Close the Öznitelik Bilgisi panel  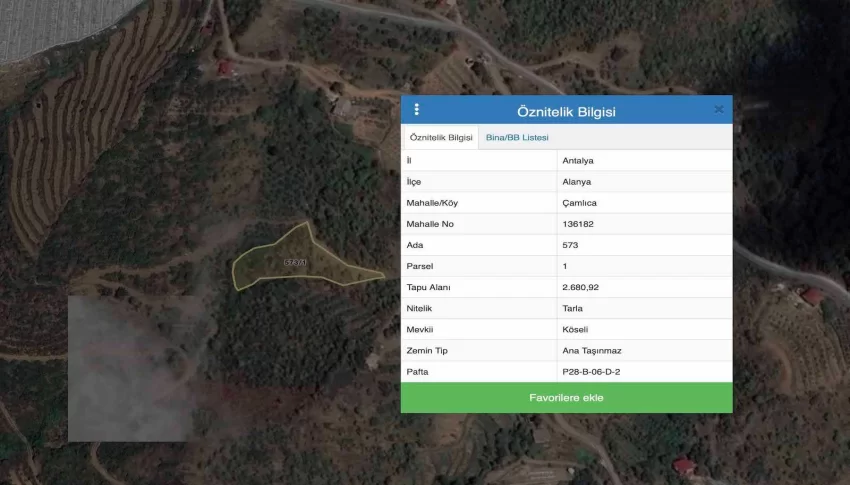[x=718, y=110]
